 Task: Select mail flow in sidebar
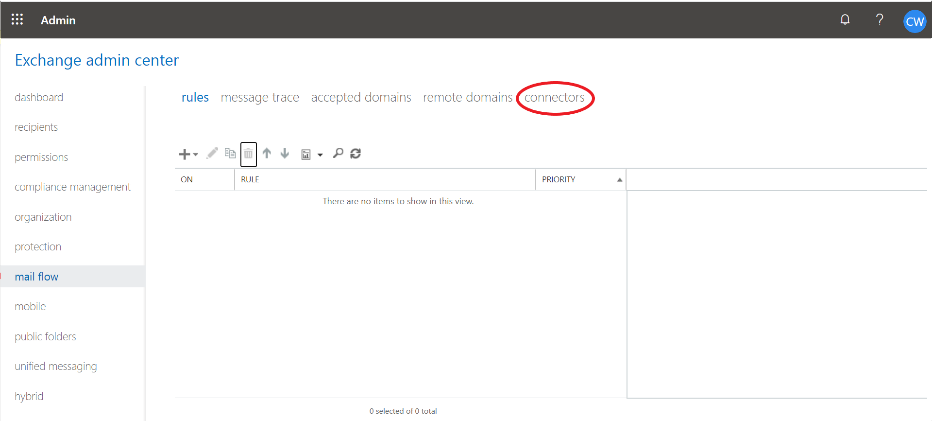click(73, 277)
